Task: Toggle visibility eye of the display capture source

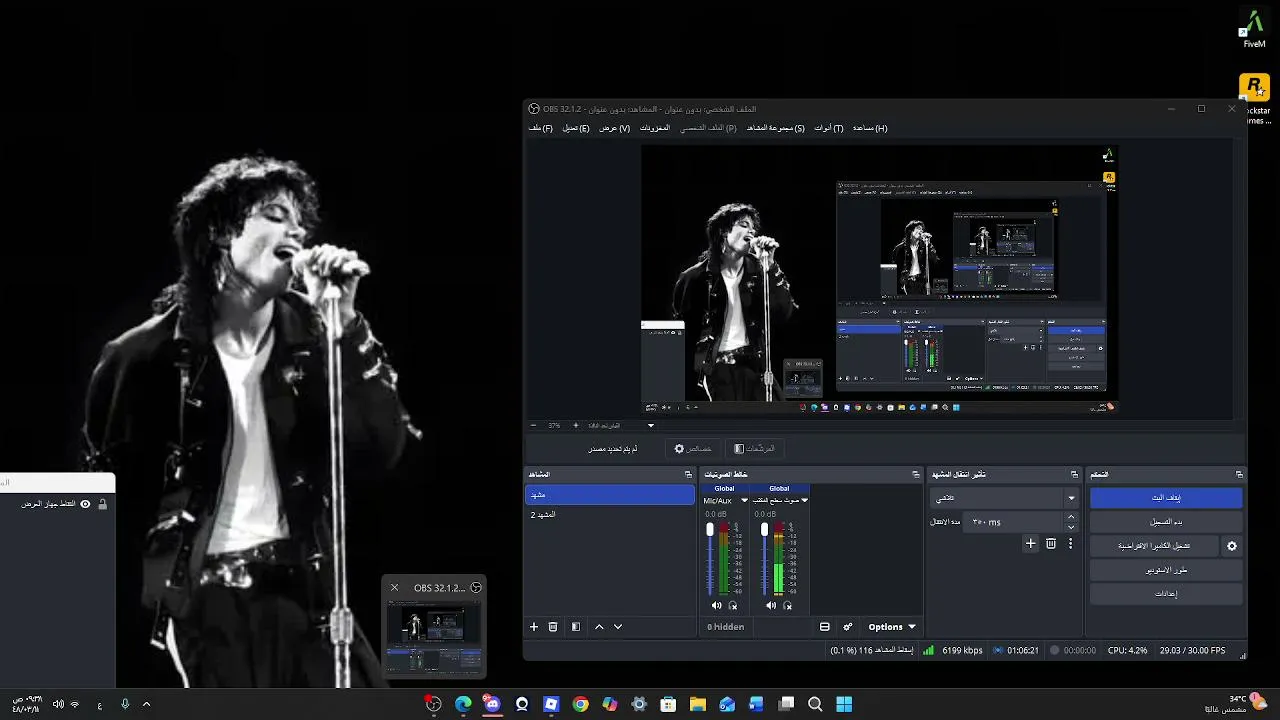Action: tap(85, 504)
